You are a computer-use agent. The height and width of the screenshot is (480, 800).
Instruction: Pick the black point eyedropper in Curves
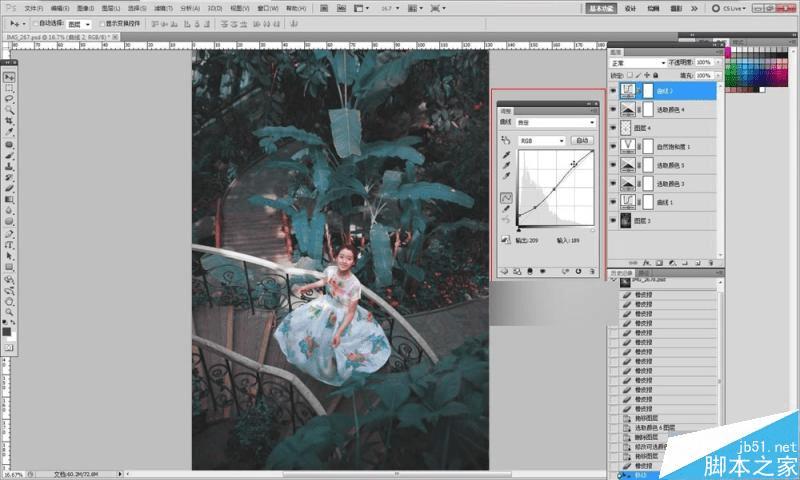[506, 156]
